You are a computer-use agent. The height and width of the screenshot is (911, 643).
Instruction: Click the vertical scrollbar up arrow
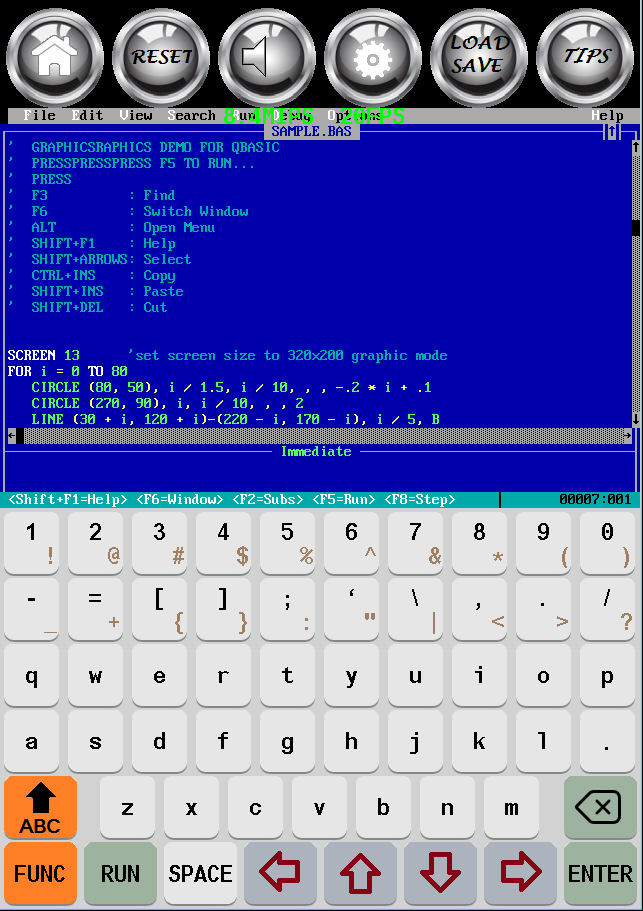click(636, 146)
